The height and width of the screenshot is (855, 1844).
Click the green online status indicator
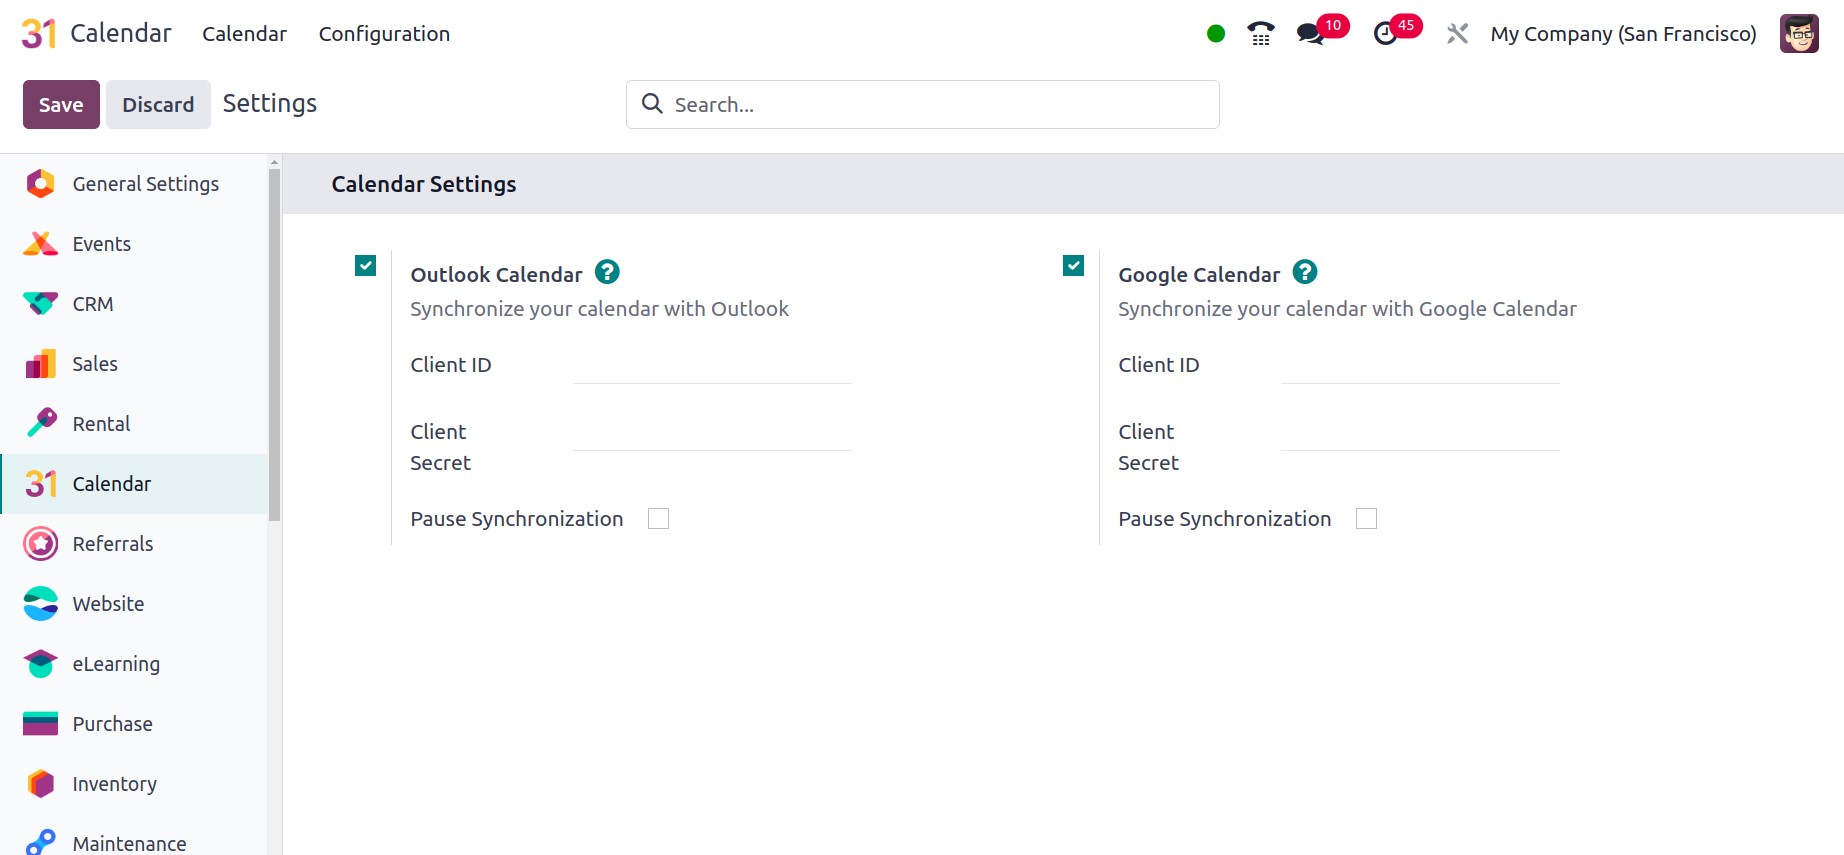(1216, 34)
